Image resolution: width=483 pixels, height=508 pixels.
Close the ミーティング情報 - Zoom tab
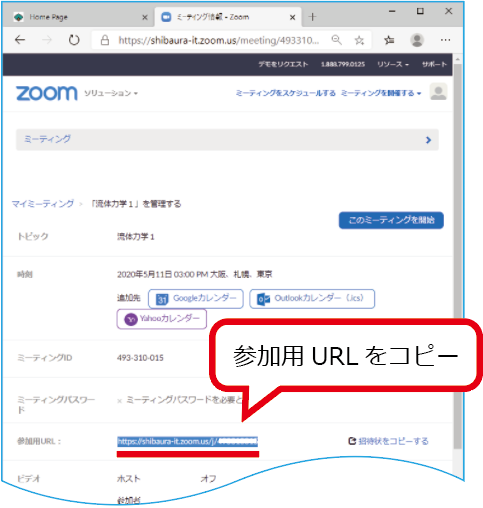(292, 17)
